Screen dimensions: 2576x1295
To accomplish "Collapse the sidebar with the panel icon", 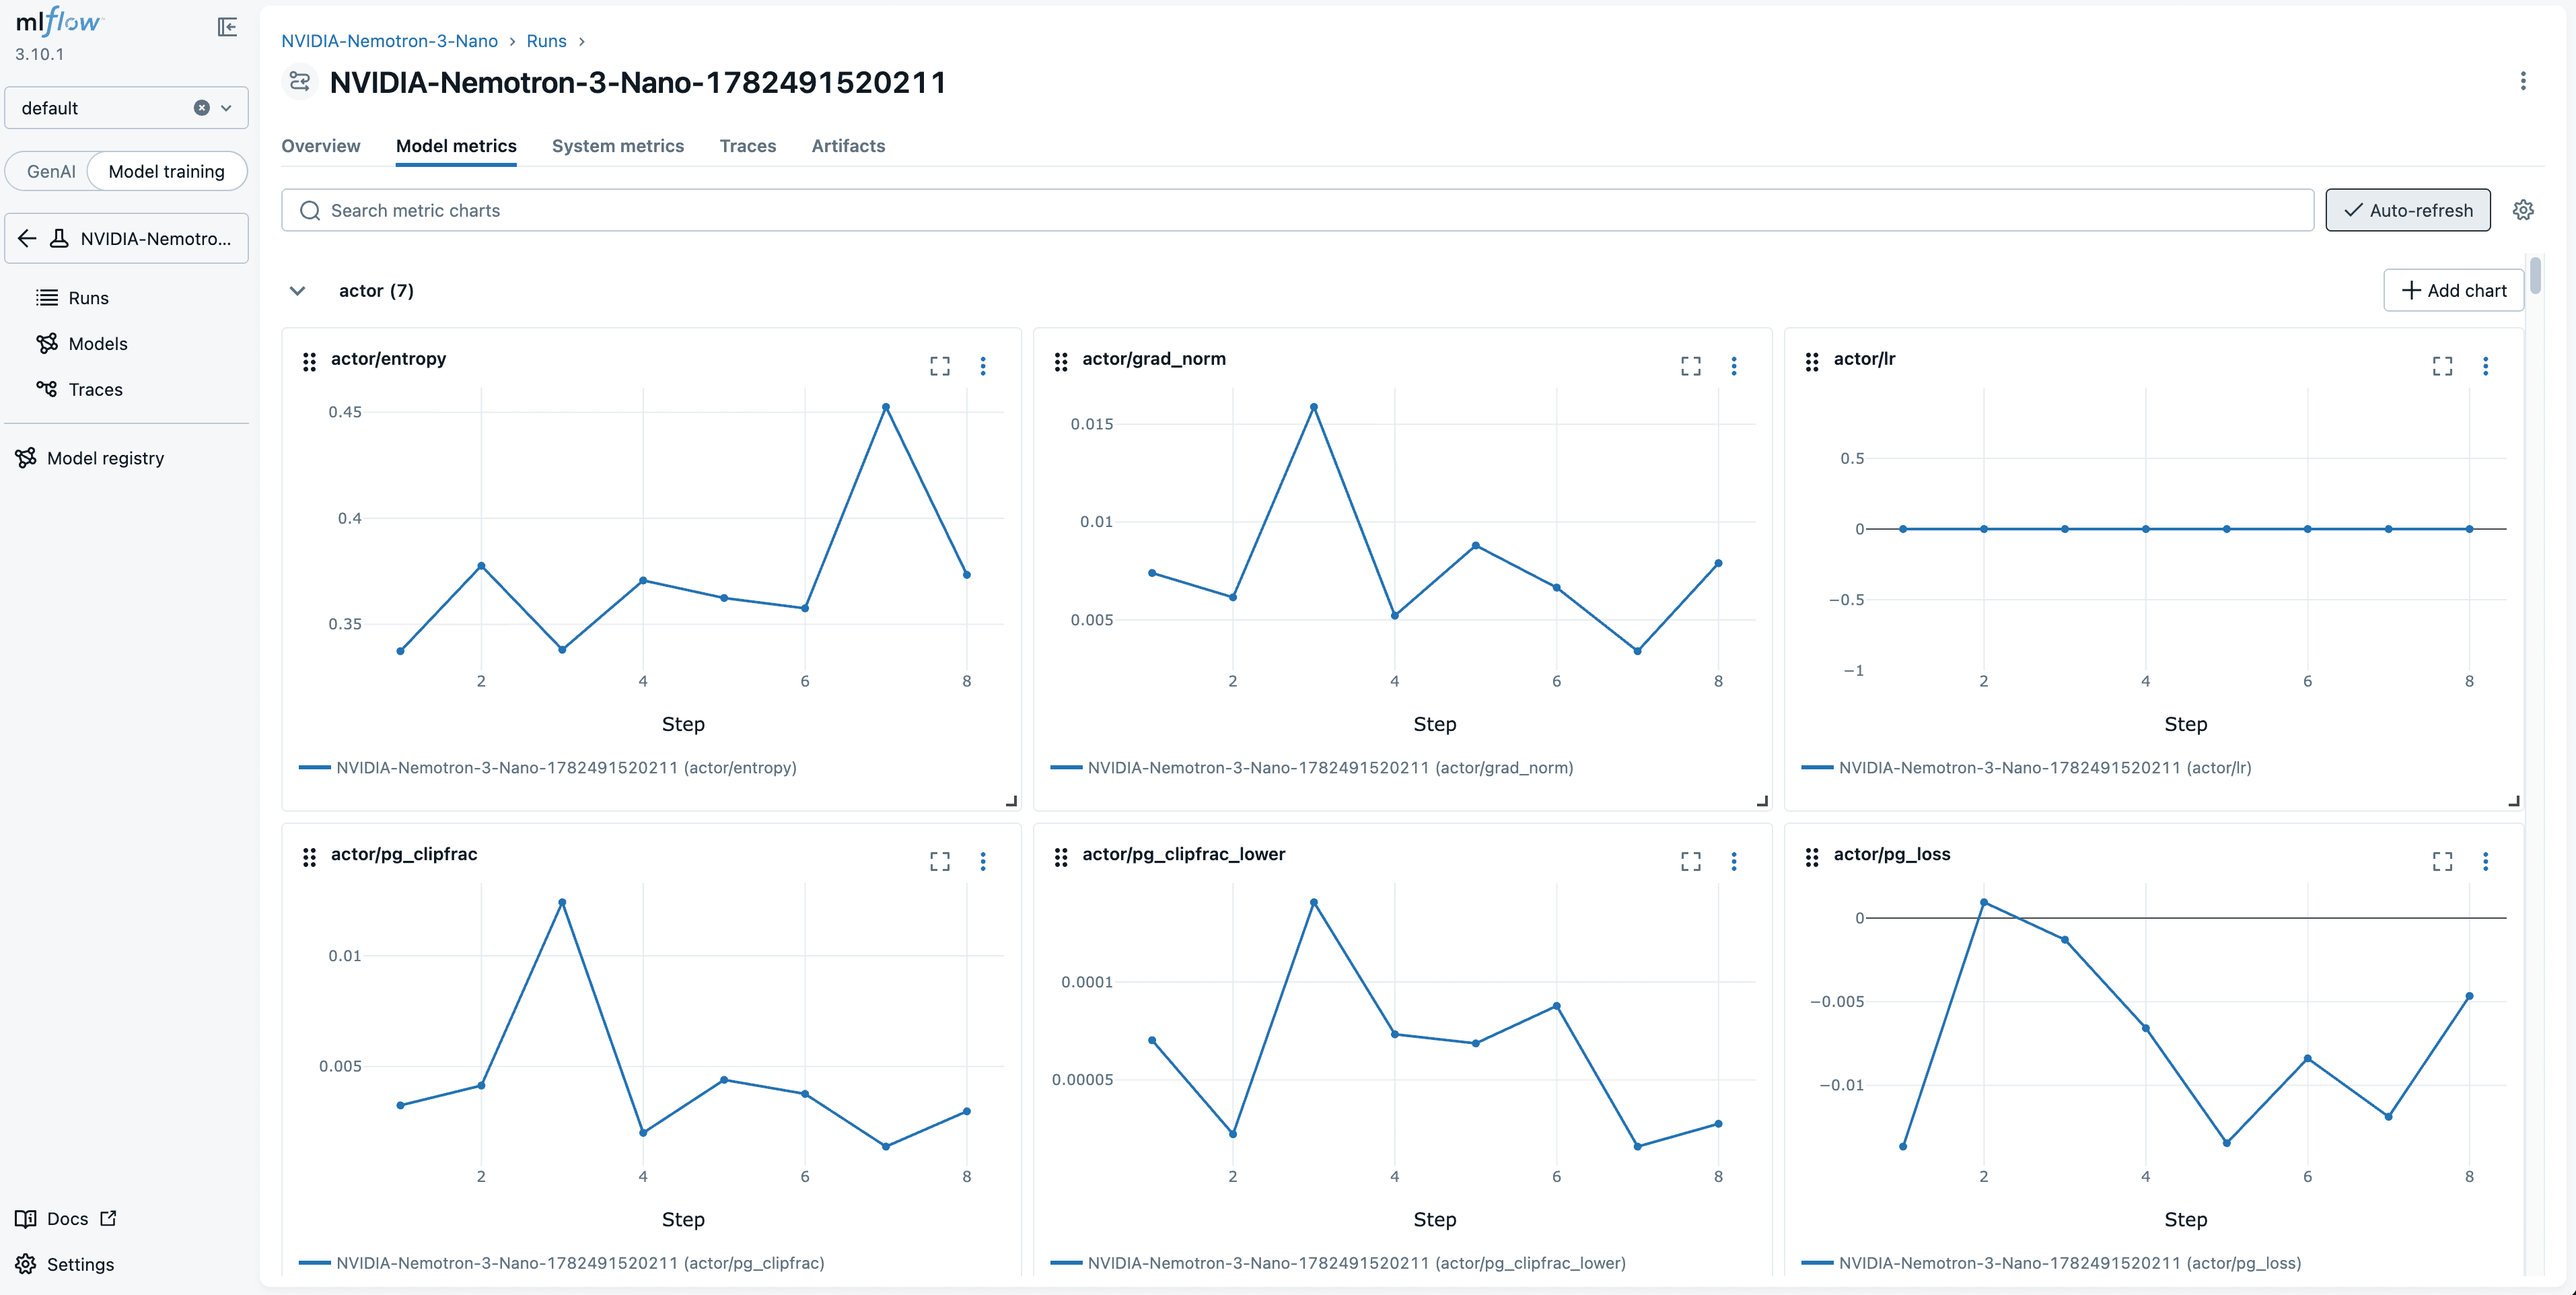I will click(x=227, y=27).
